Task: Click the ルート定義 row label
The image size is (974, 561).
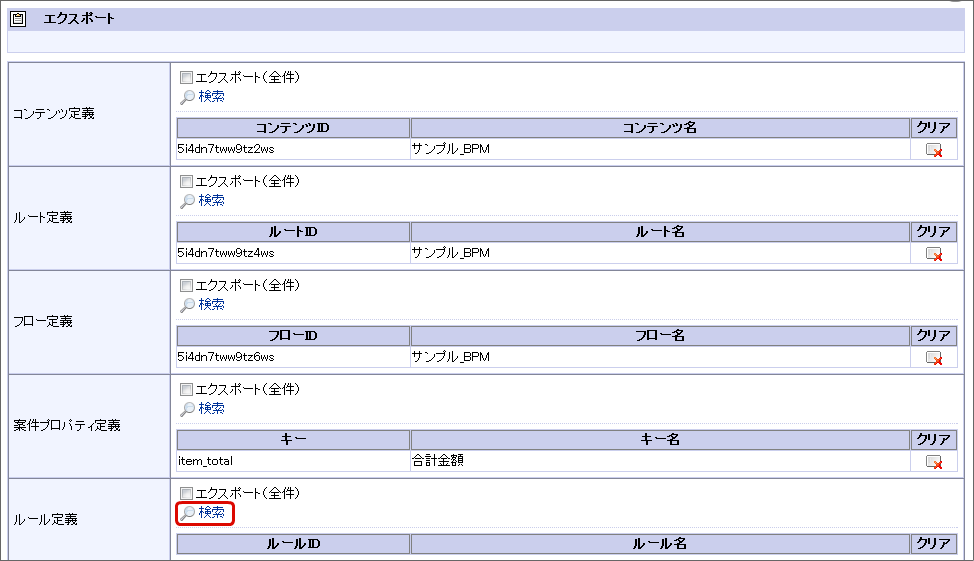Action: click(43, 218)
